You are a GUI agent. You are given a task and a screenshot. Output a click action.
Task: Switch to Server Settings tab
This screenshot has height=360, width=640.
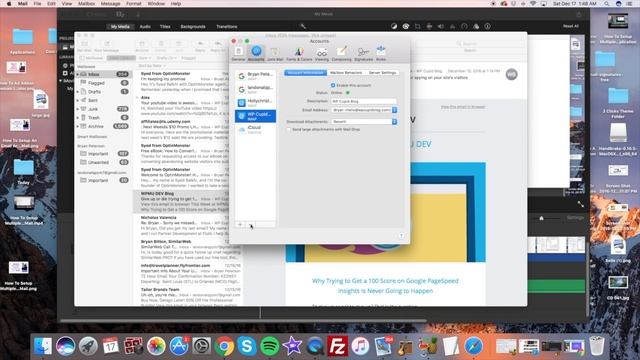tap(382, 73)
